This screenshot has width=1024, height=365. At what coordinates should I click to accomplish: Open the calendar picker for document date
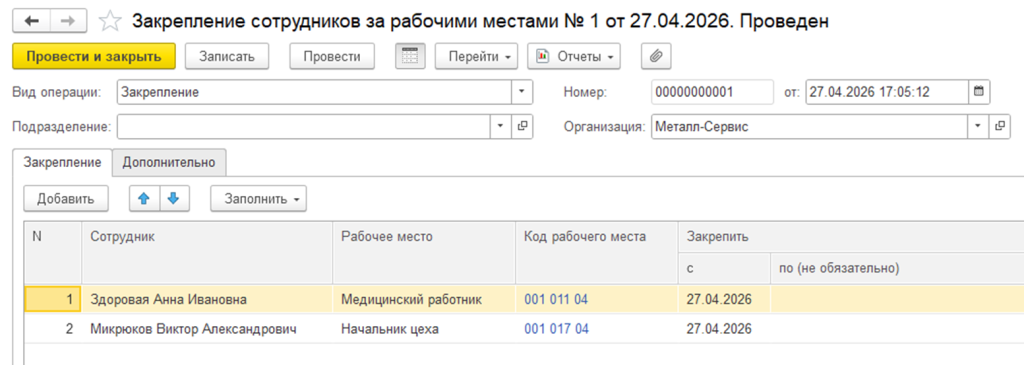point(979,92)
